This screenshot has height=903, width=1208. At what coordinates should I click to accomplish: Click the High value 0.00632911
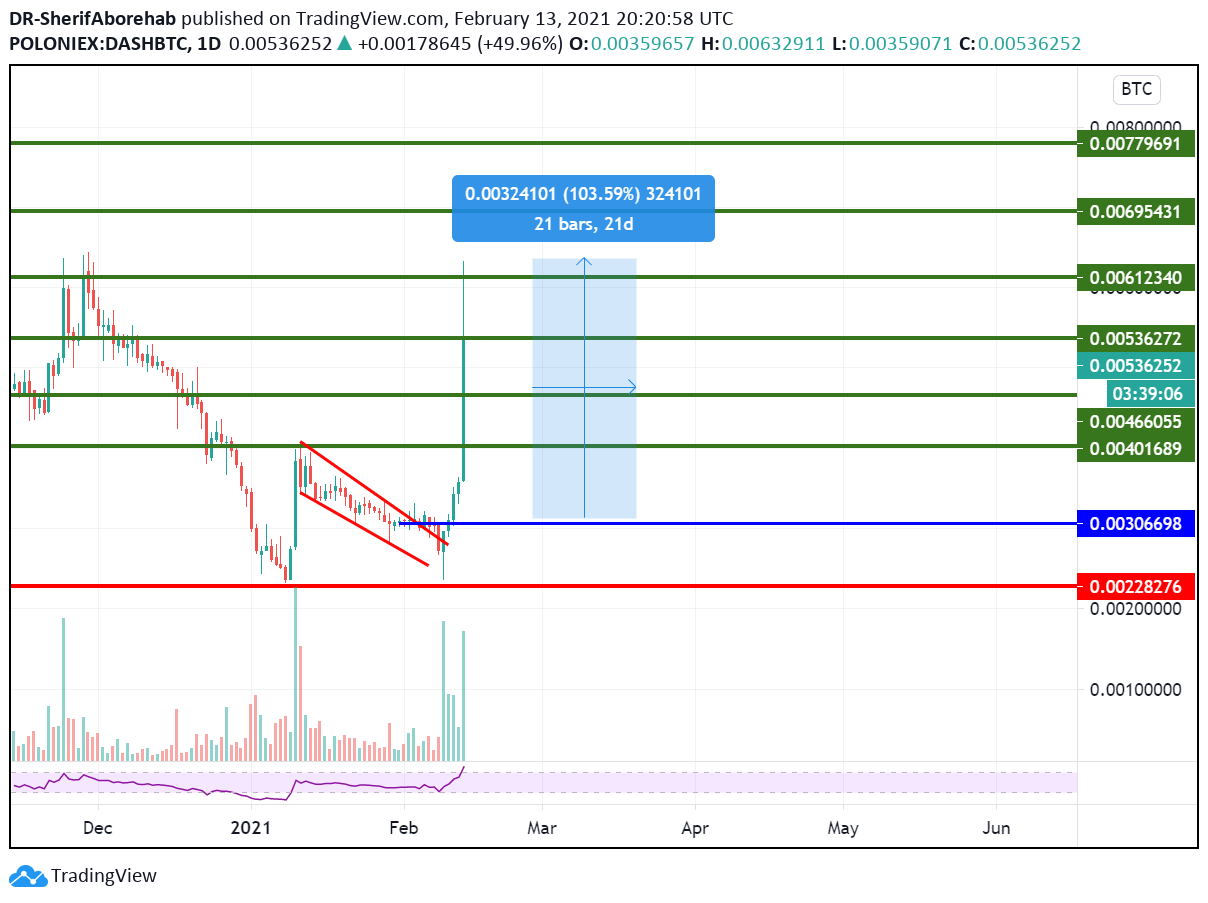(x=774, y=44)
